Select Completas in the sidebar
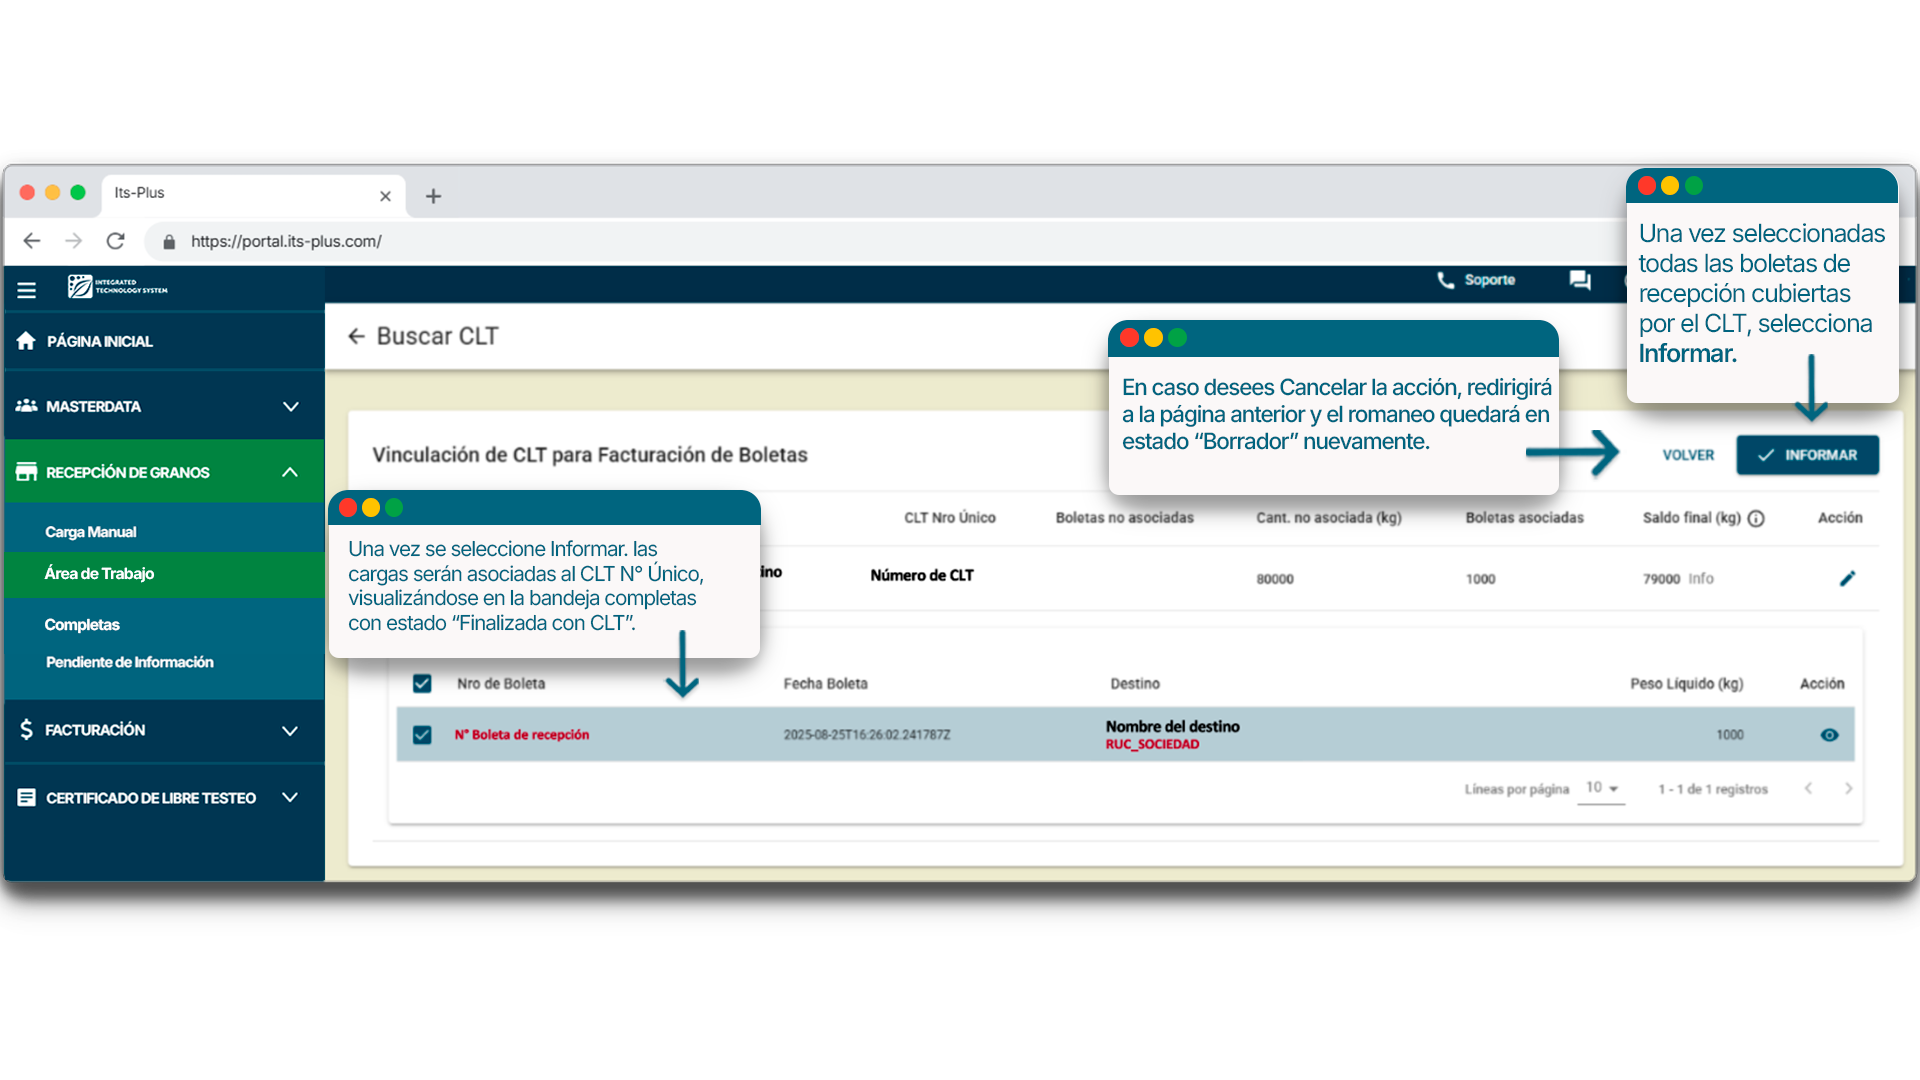The height and width of the screenshot is (1080, 1920). [x=82, y=625]
